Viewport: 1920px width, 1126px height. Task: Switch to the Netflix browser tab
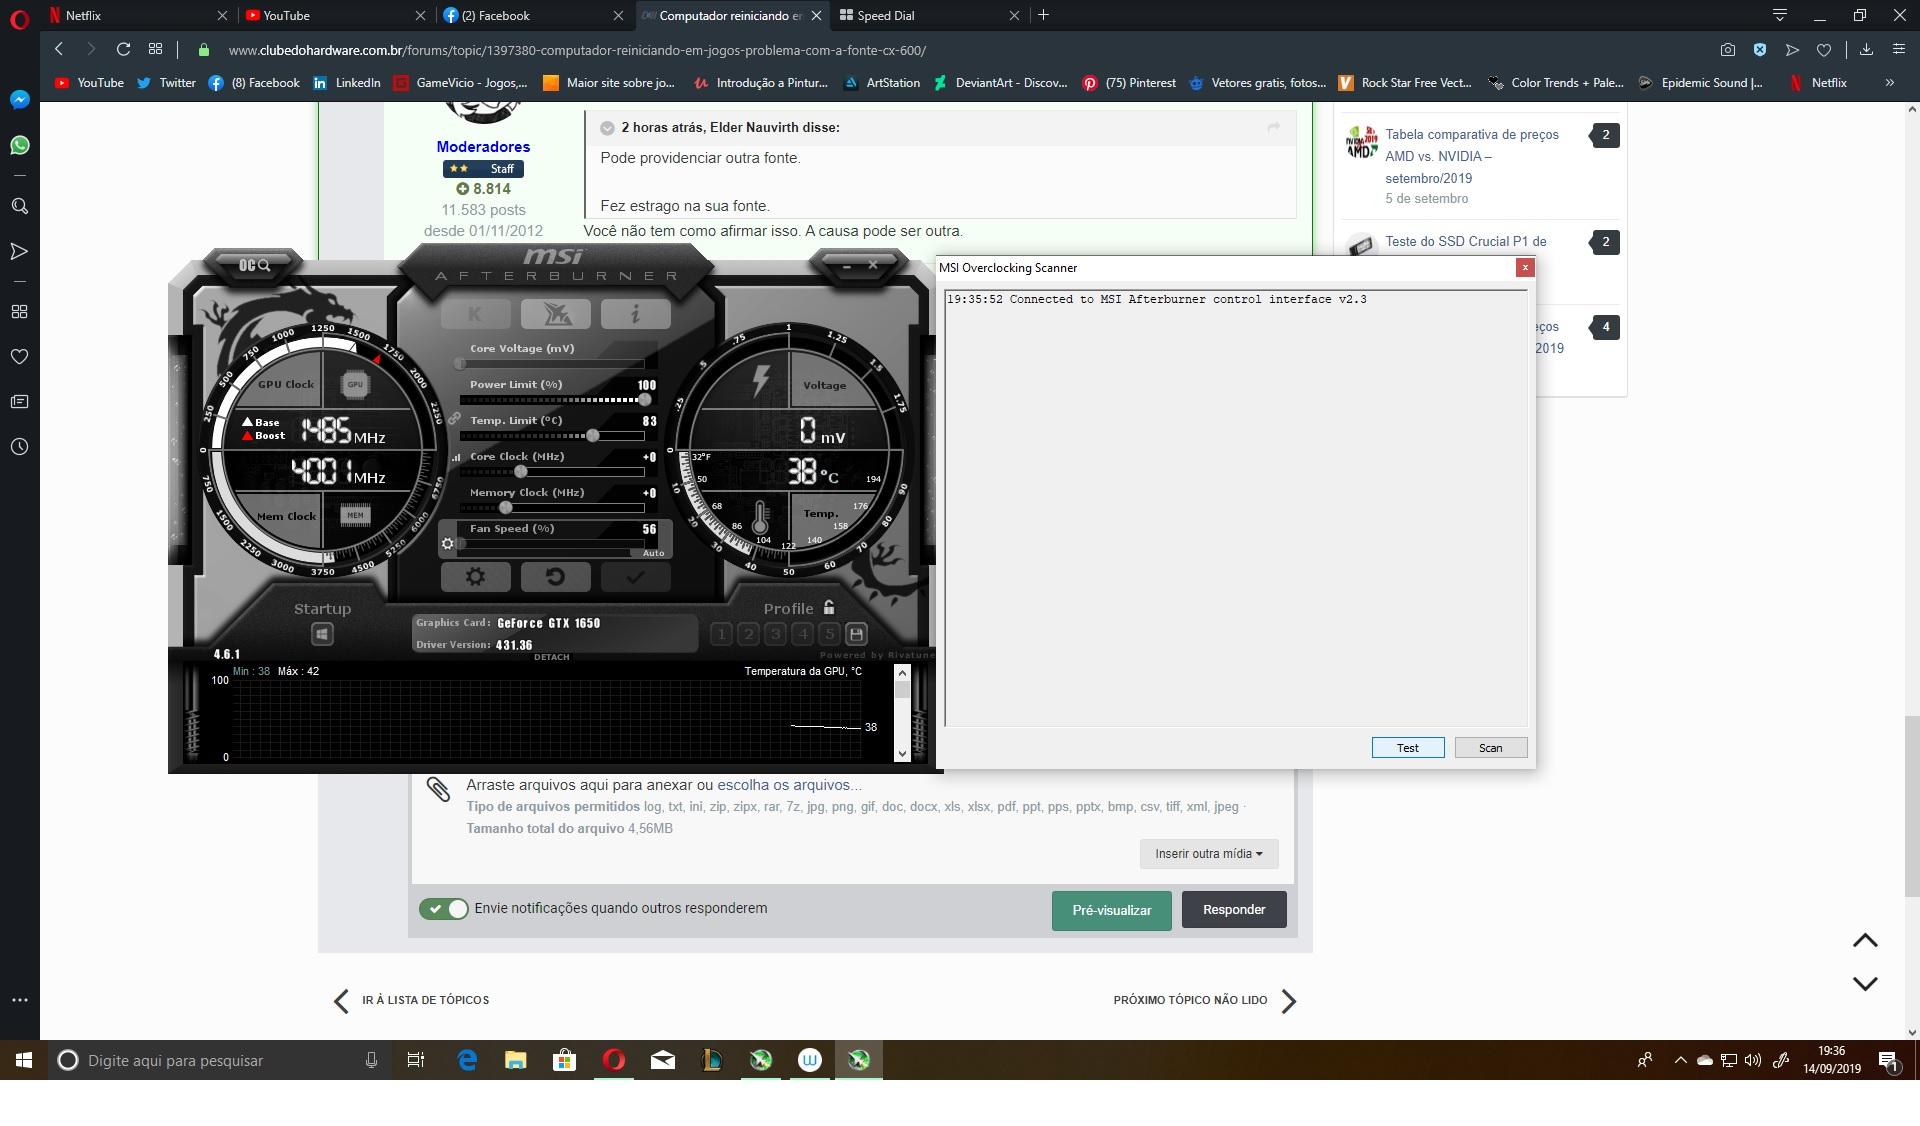(137, 15)
